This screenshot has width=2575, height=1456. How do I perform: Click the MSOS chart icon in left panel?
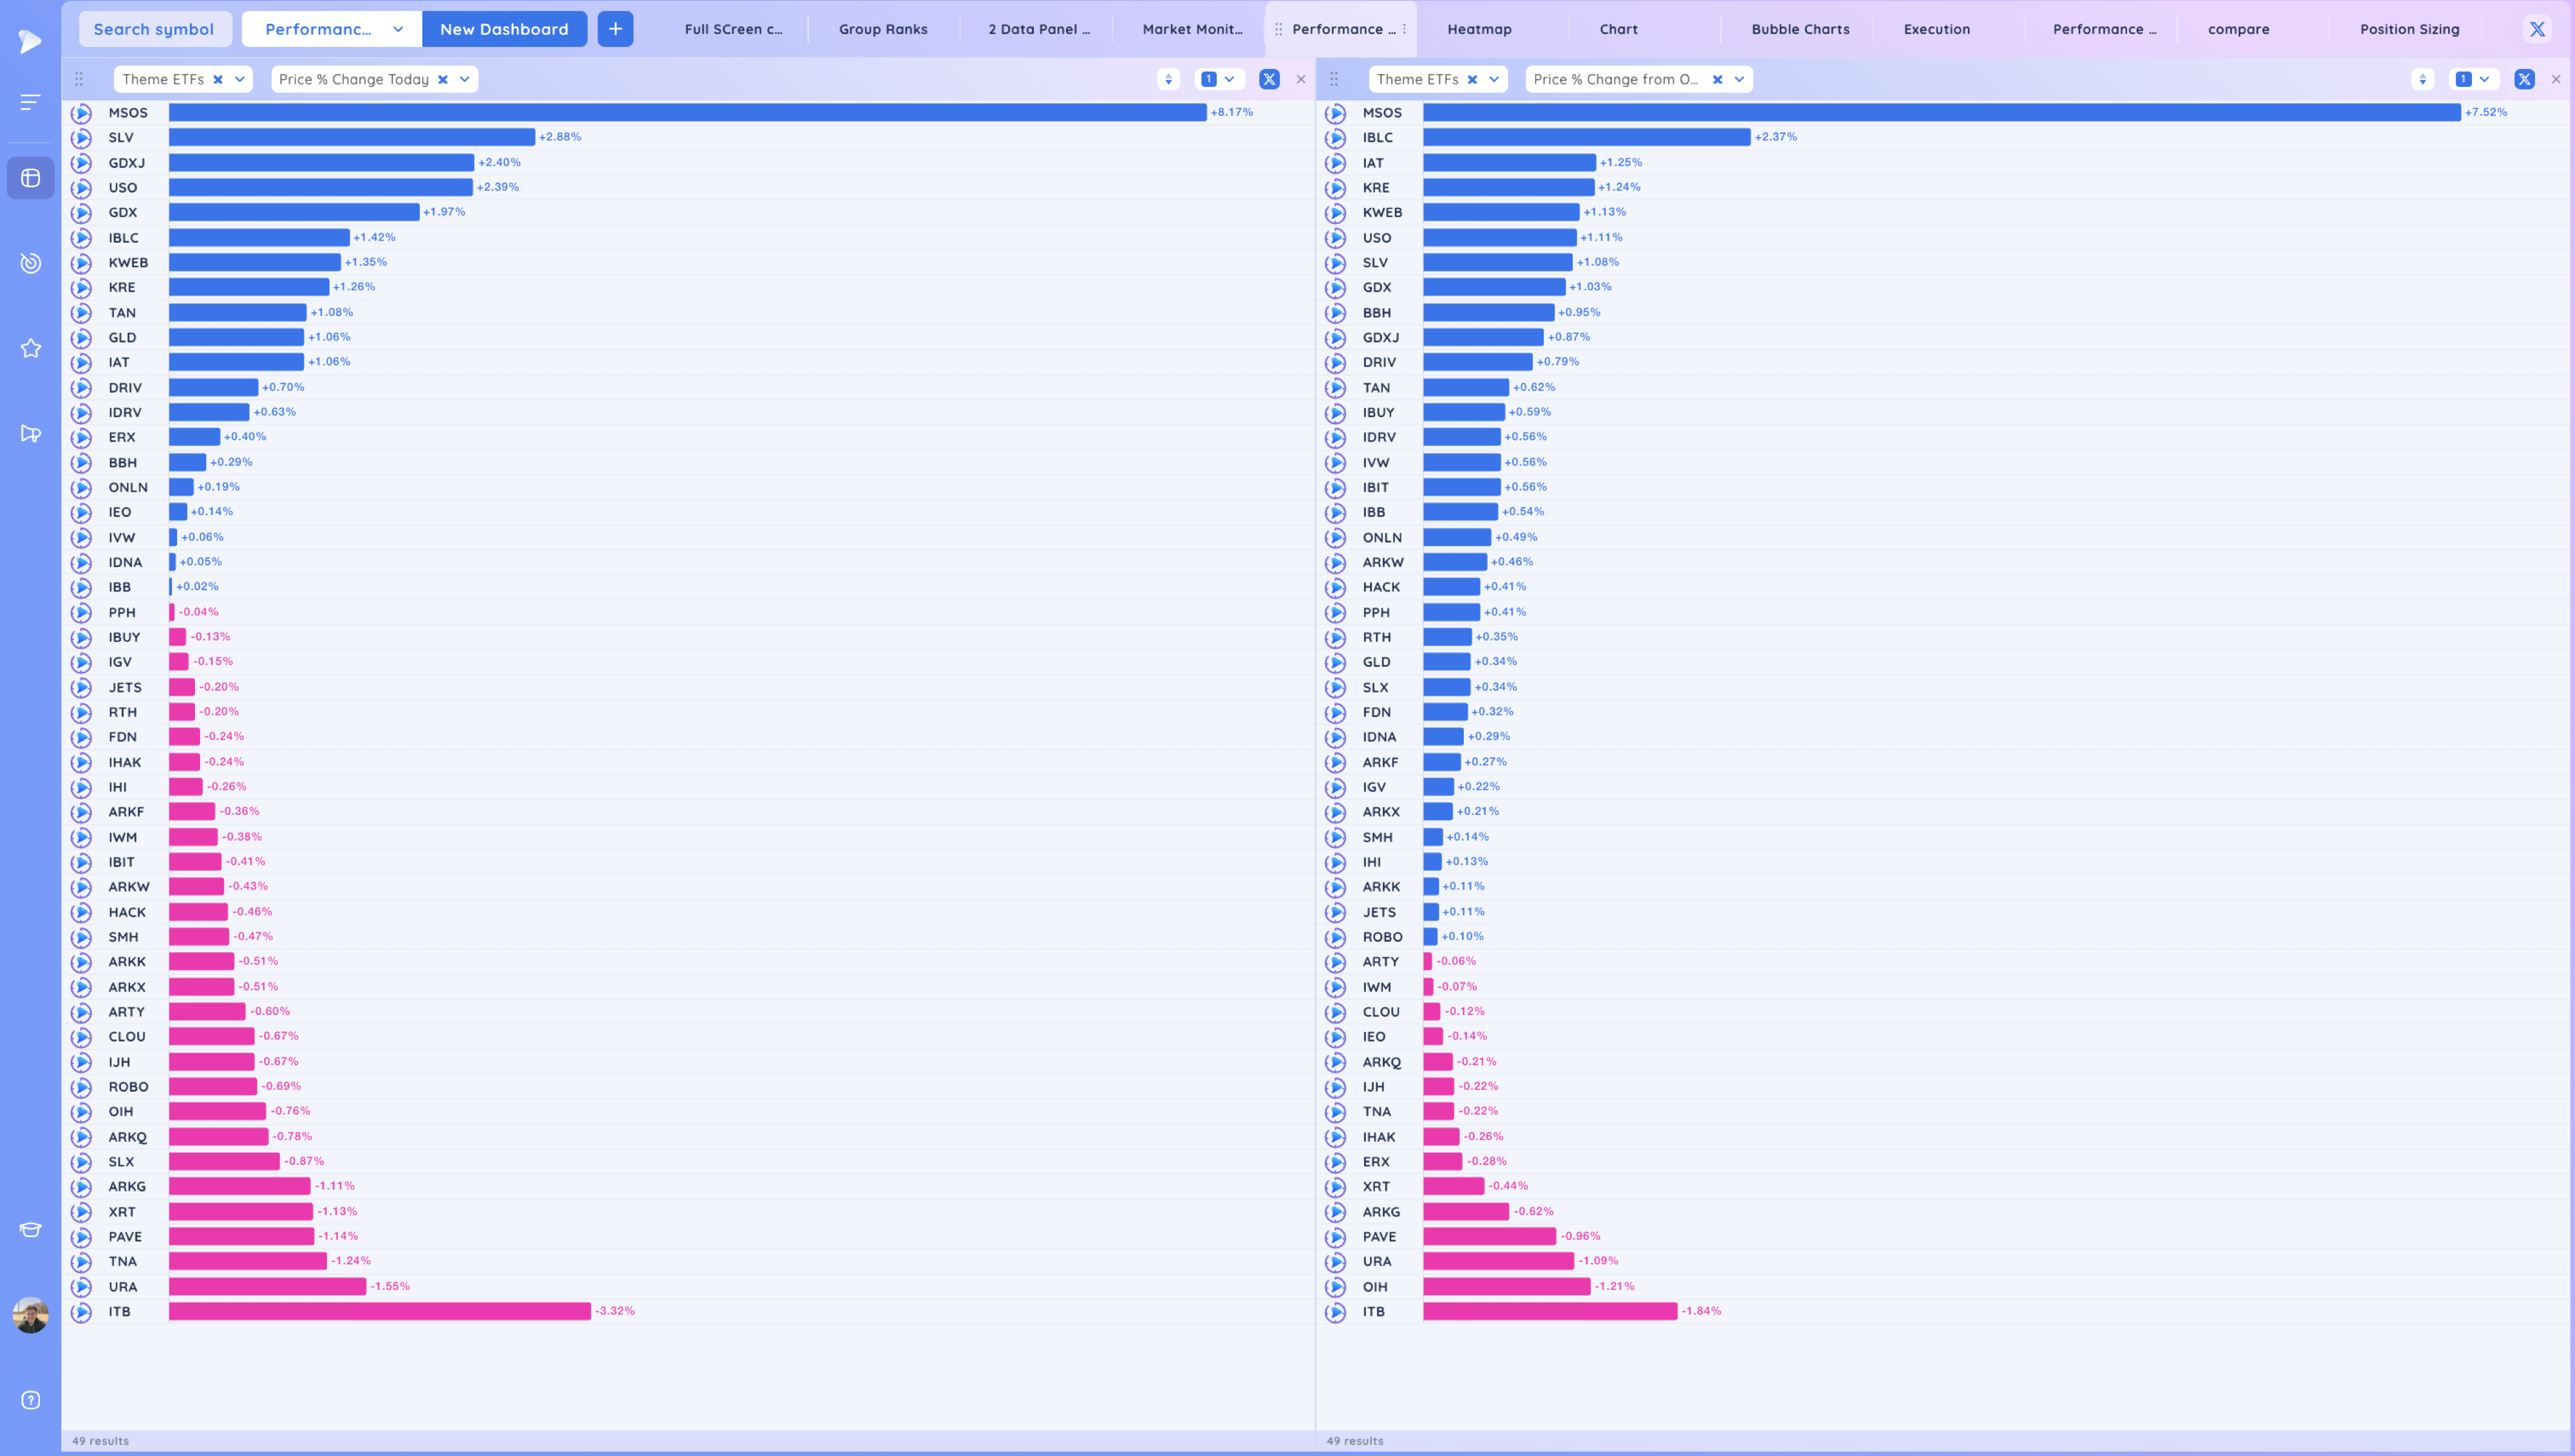(82, 113)
